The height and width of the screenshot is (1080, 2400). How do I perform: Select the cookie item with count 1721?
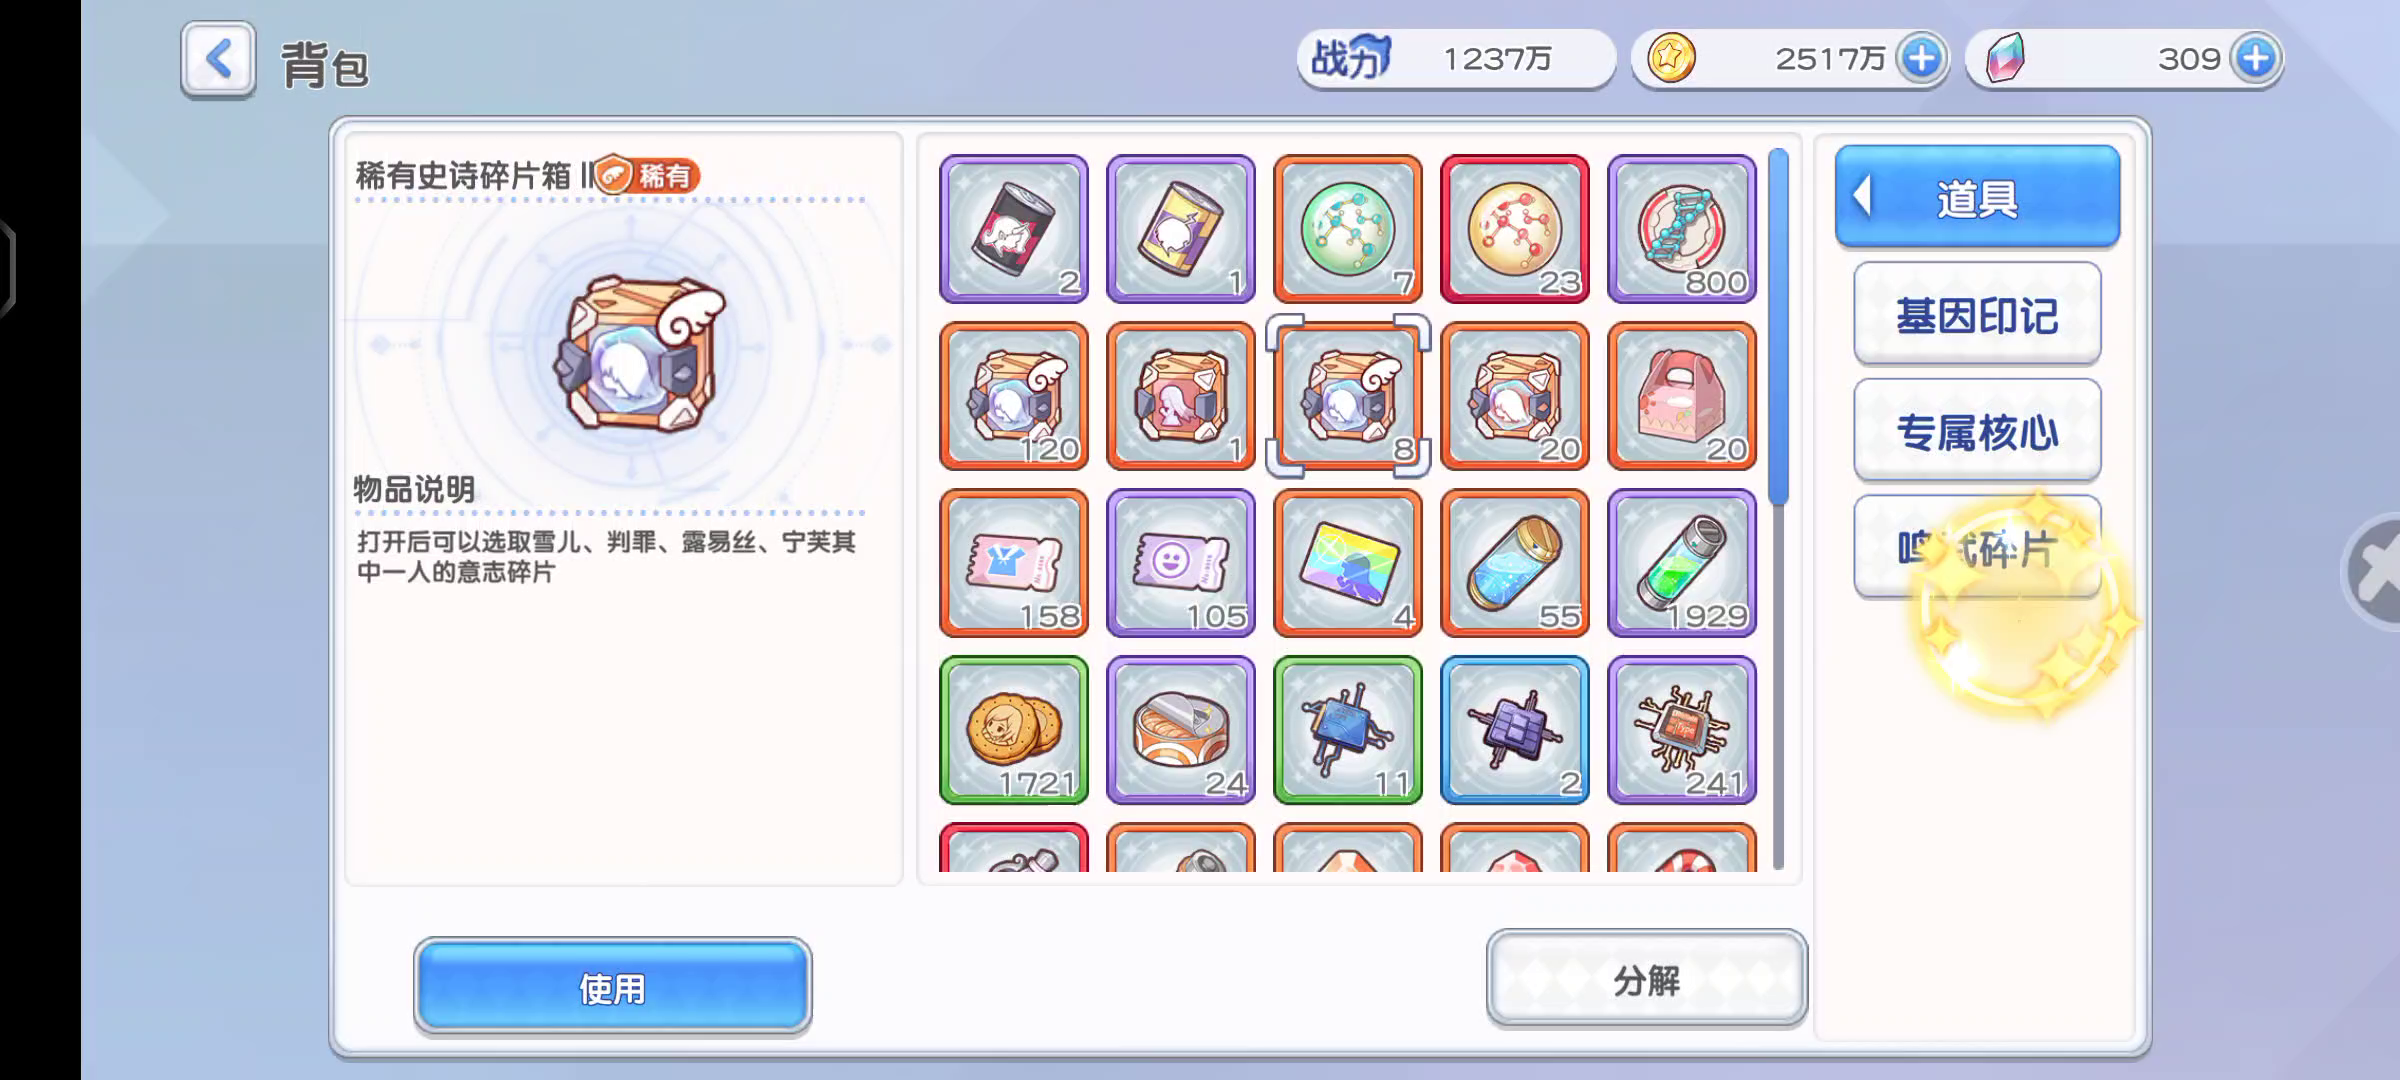pyautogui.click(x=1014, y=730)
